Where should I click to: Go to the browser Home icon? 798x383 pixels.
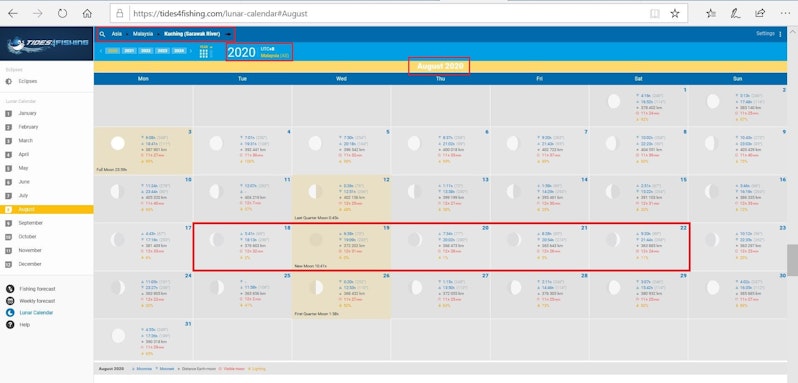[x=87, y=14]
